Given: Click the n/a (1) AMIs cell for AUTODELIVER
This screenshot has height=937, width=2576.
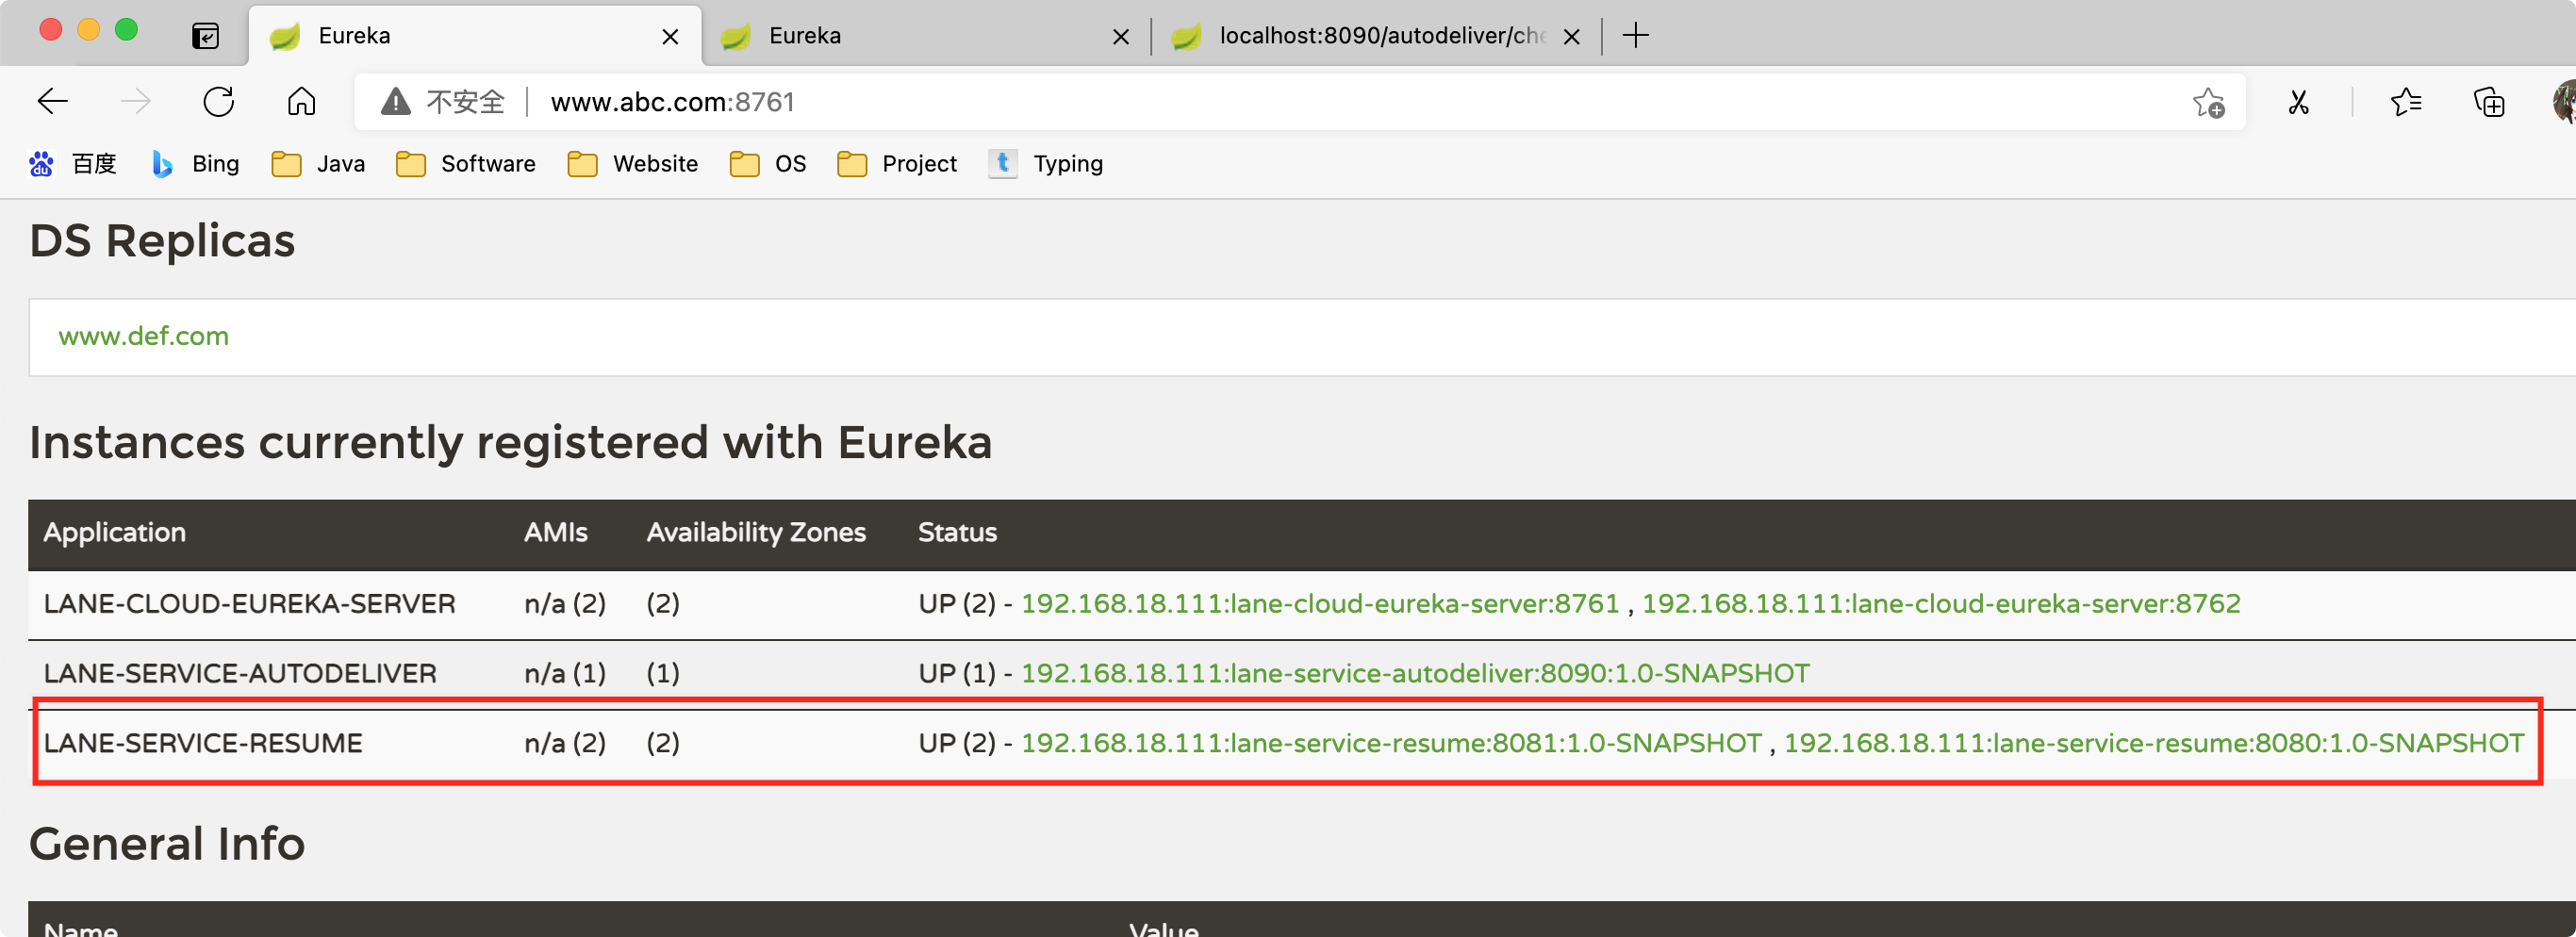Looking at the screenshot, I should pyautogui.click(x=565, y=673).
